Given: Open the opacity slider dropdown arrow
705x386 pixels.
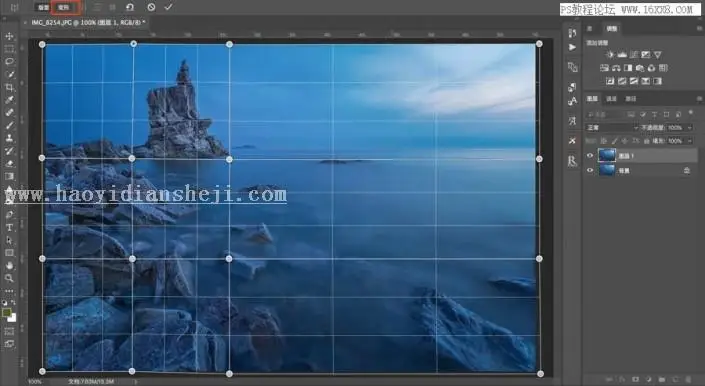Looking at the screenshot, I should coord(689,128).
